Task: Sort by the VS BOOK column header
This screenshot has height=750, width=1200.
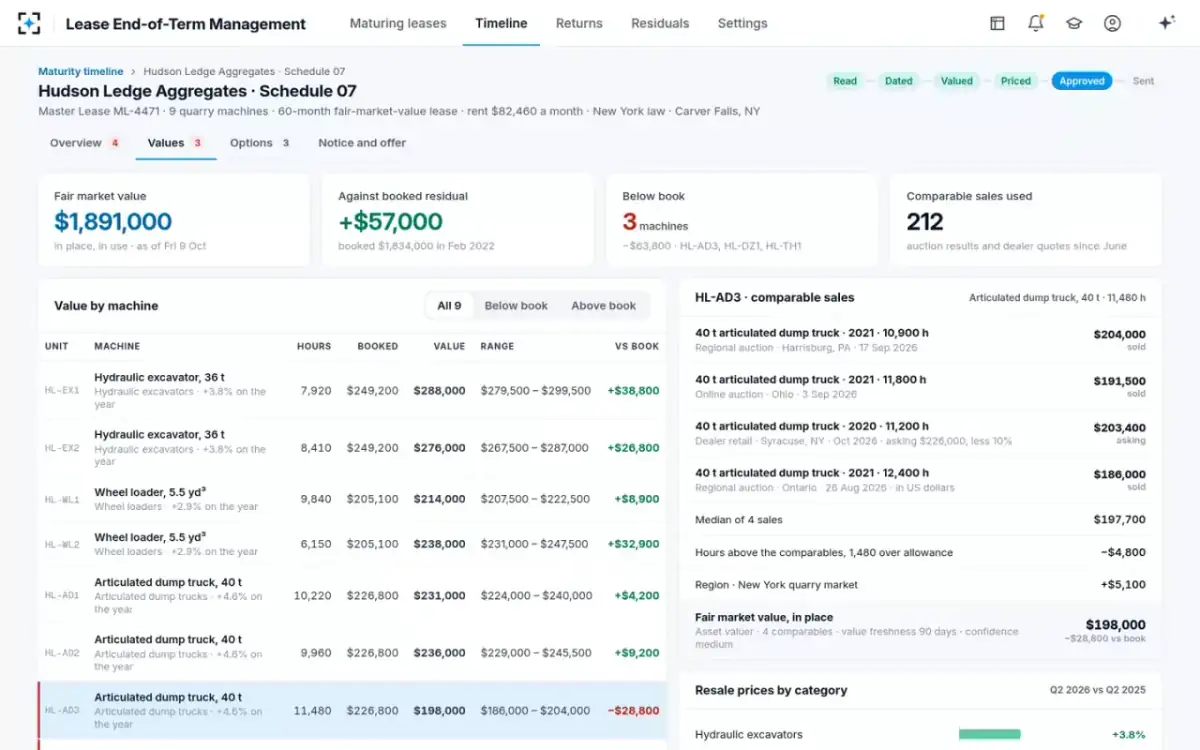Action: coord(637,346)
